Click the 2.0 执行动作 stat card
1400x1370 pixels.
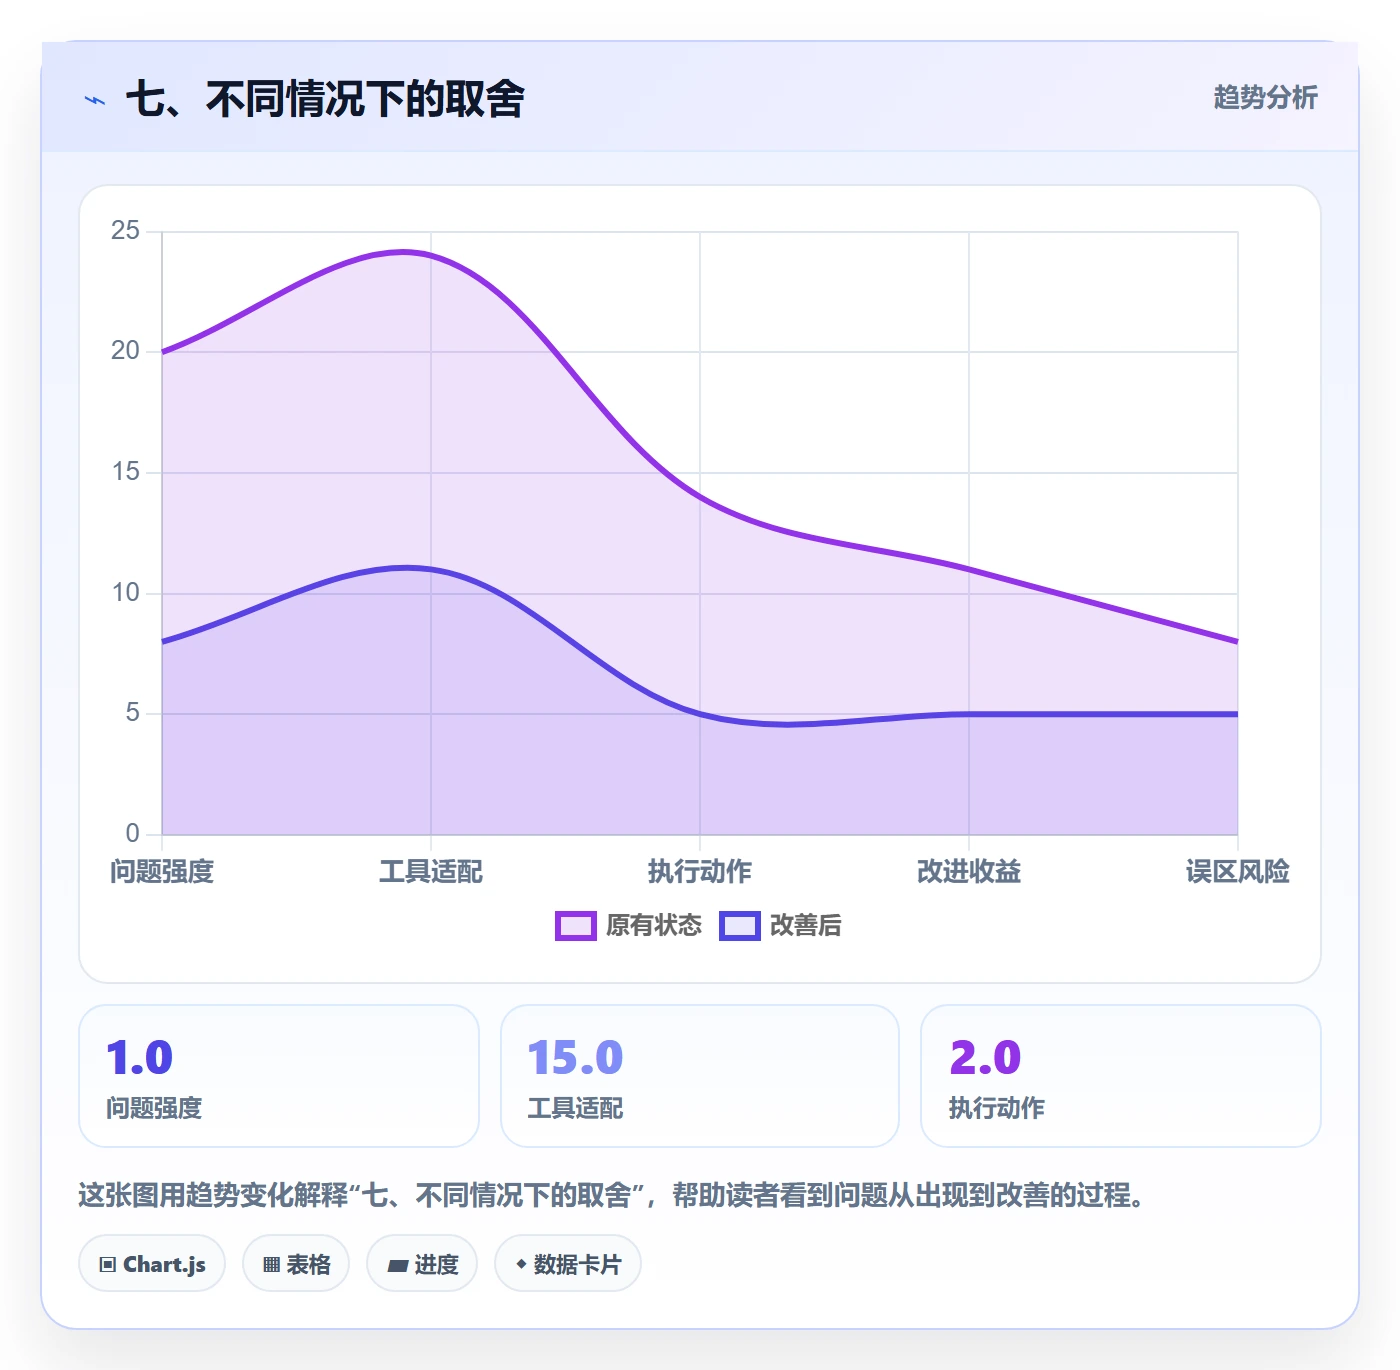[1121, 1076]
